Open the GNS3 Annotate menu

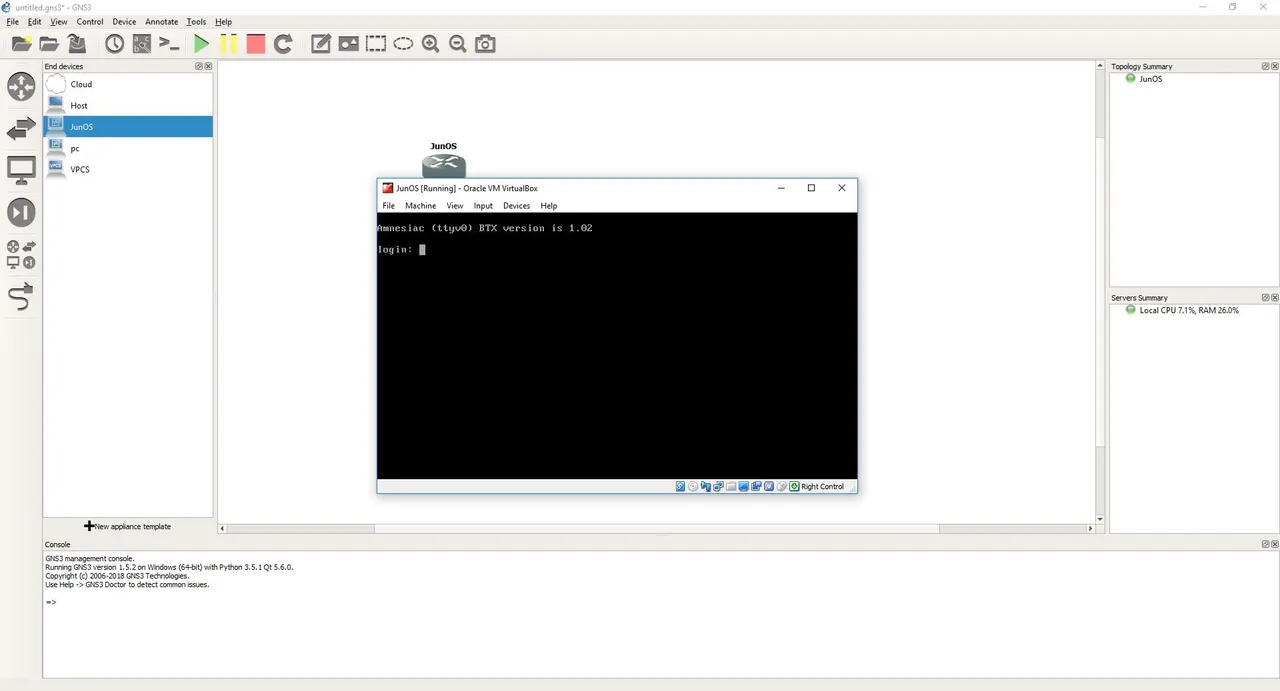[x=161, y=21]
